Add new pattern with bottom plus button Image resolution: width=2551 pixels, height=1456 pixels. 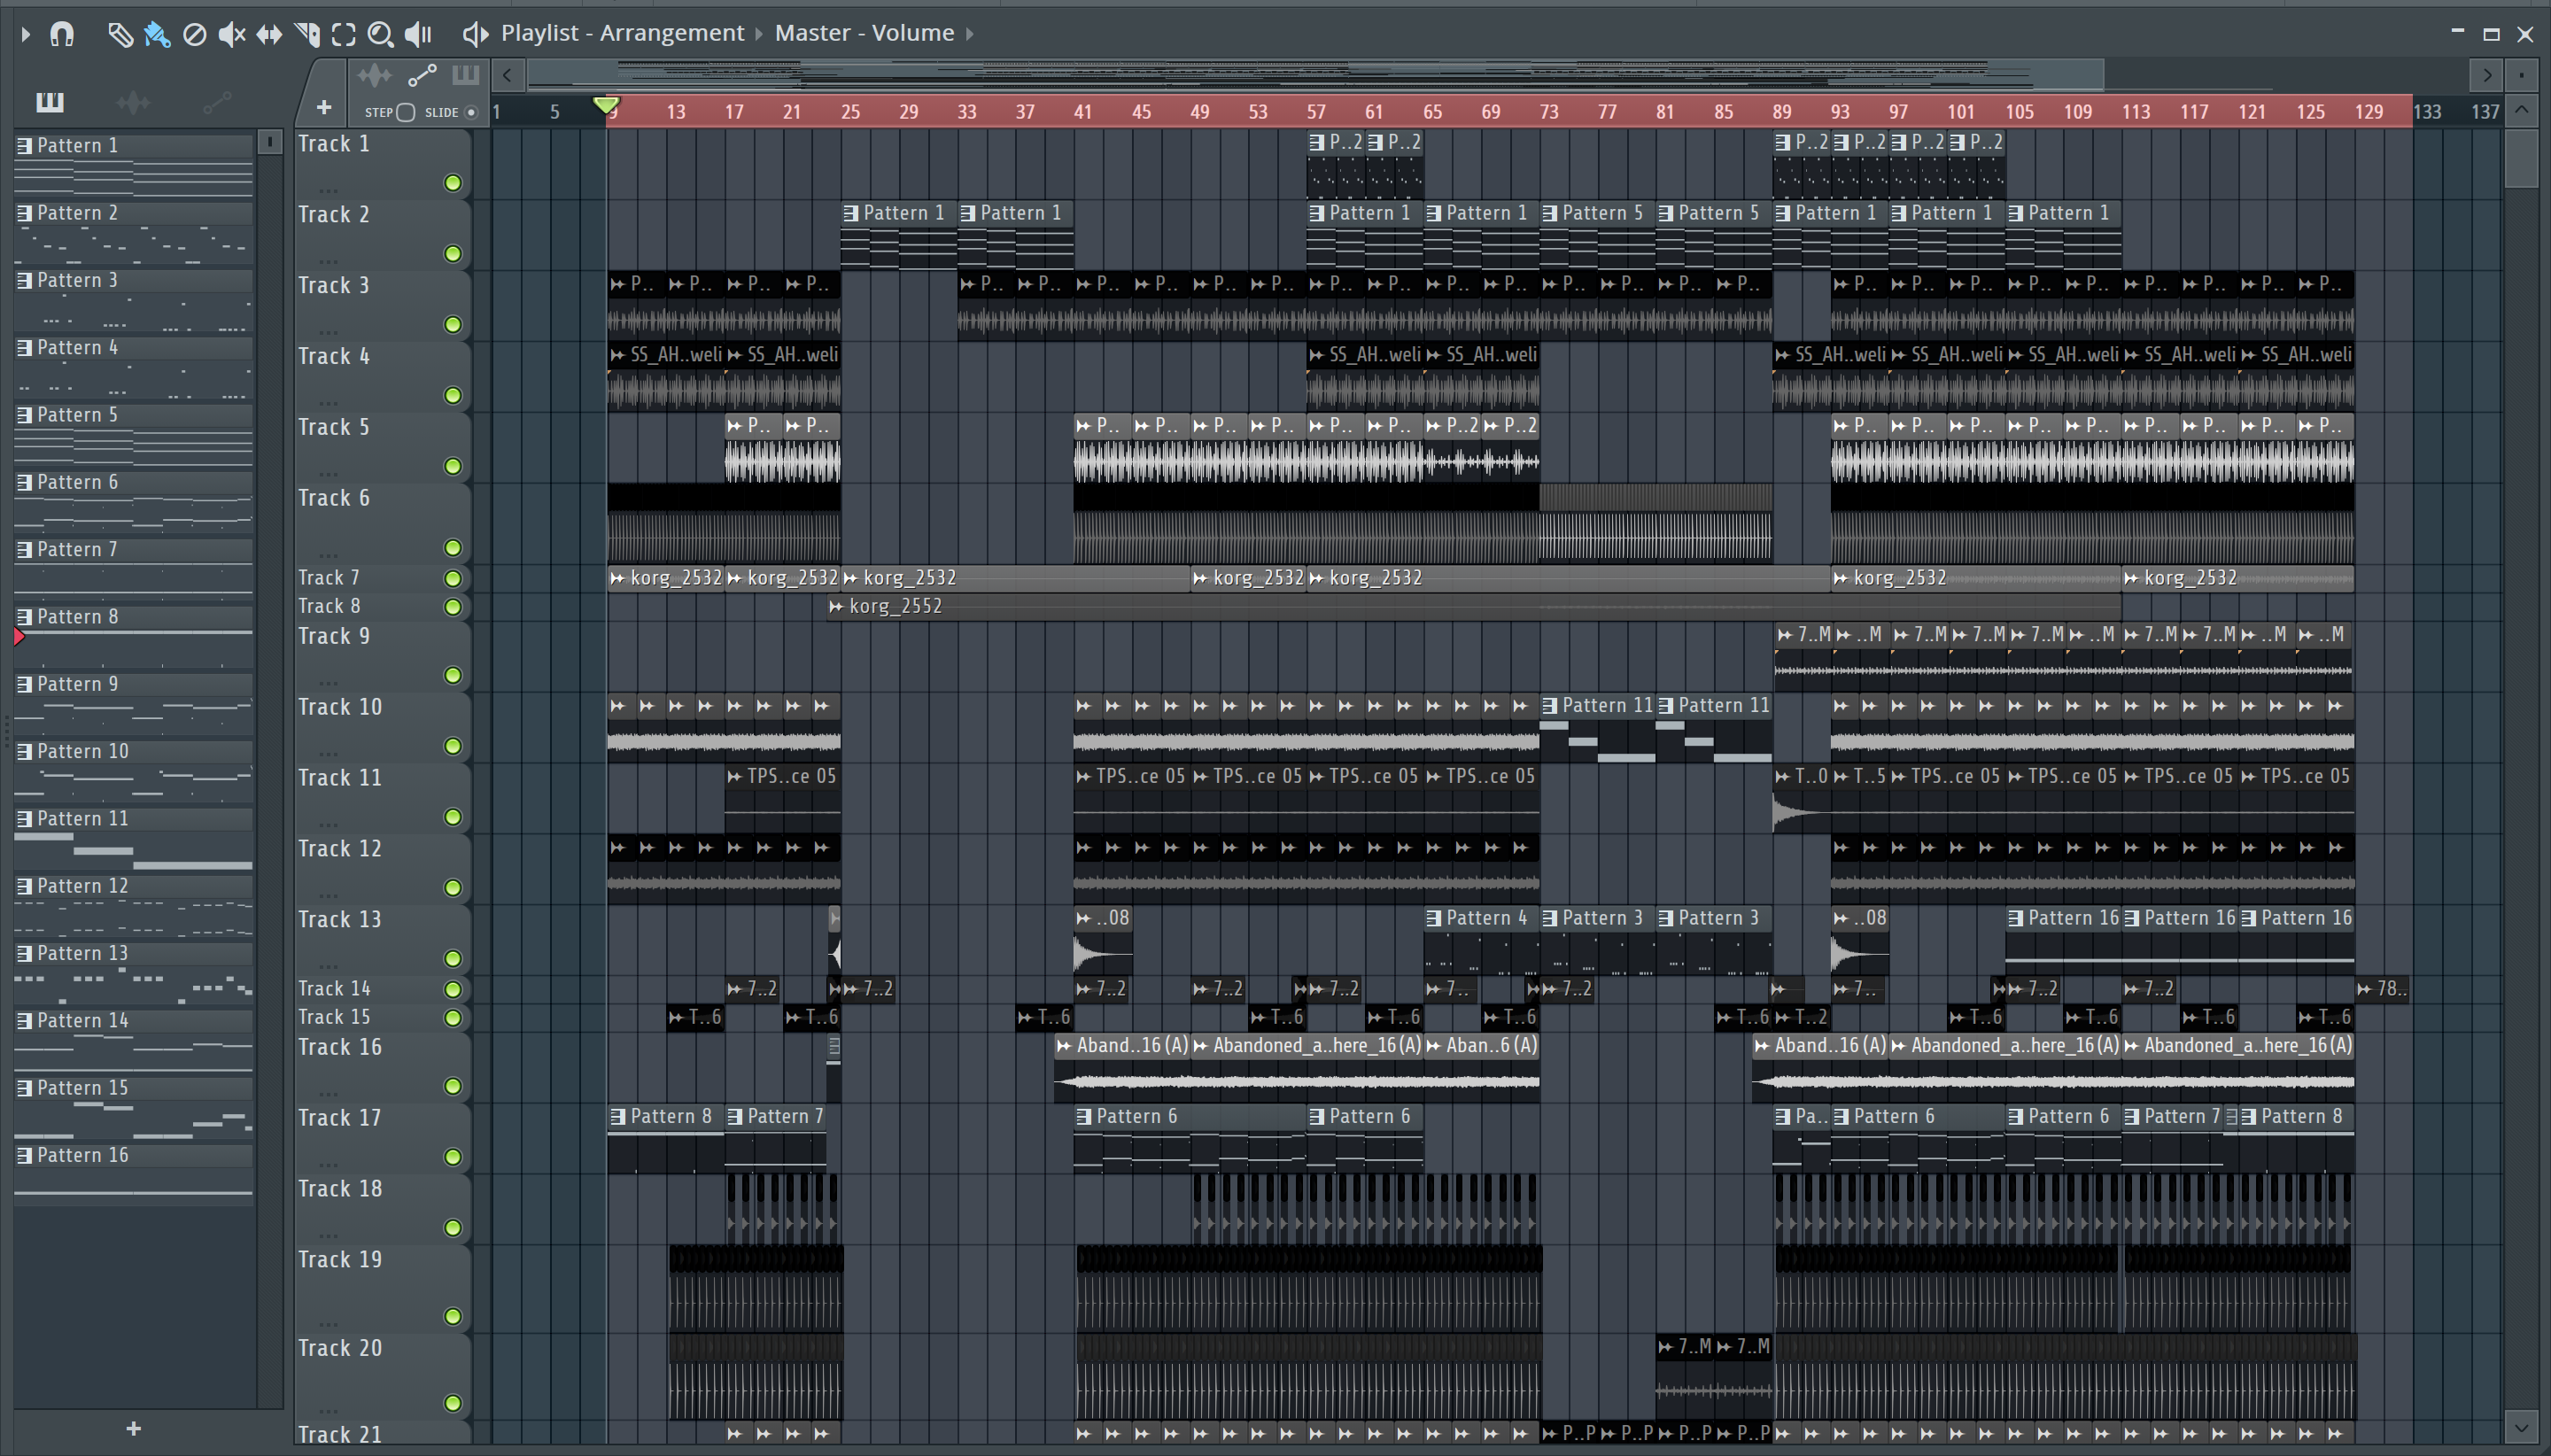[134, 1429]
